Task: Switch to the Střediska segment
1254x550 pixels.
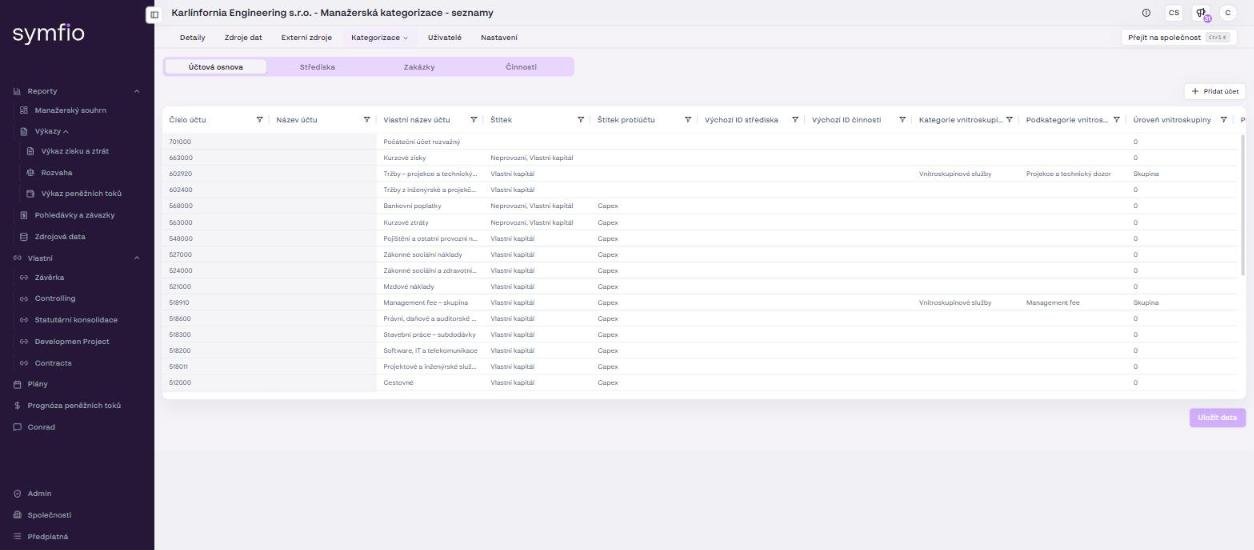Action: pos(318,67)
